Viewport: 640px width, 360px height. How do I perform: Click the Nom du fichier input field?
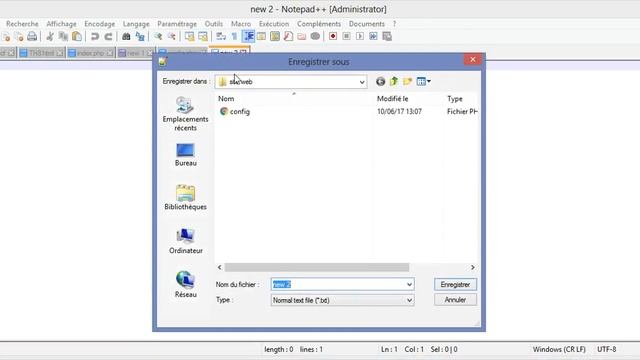coord(342,284)
